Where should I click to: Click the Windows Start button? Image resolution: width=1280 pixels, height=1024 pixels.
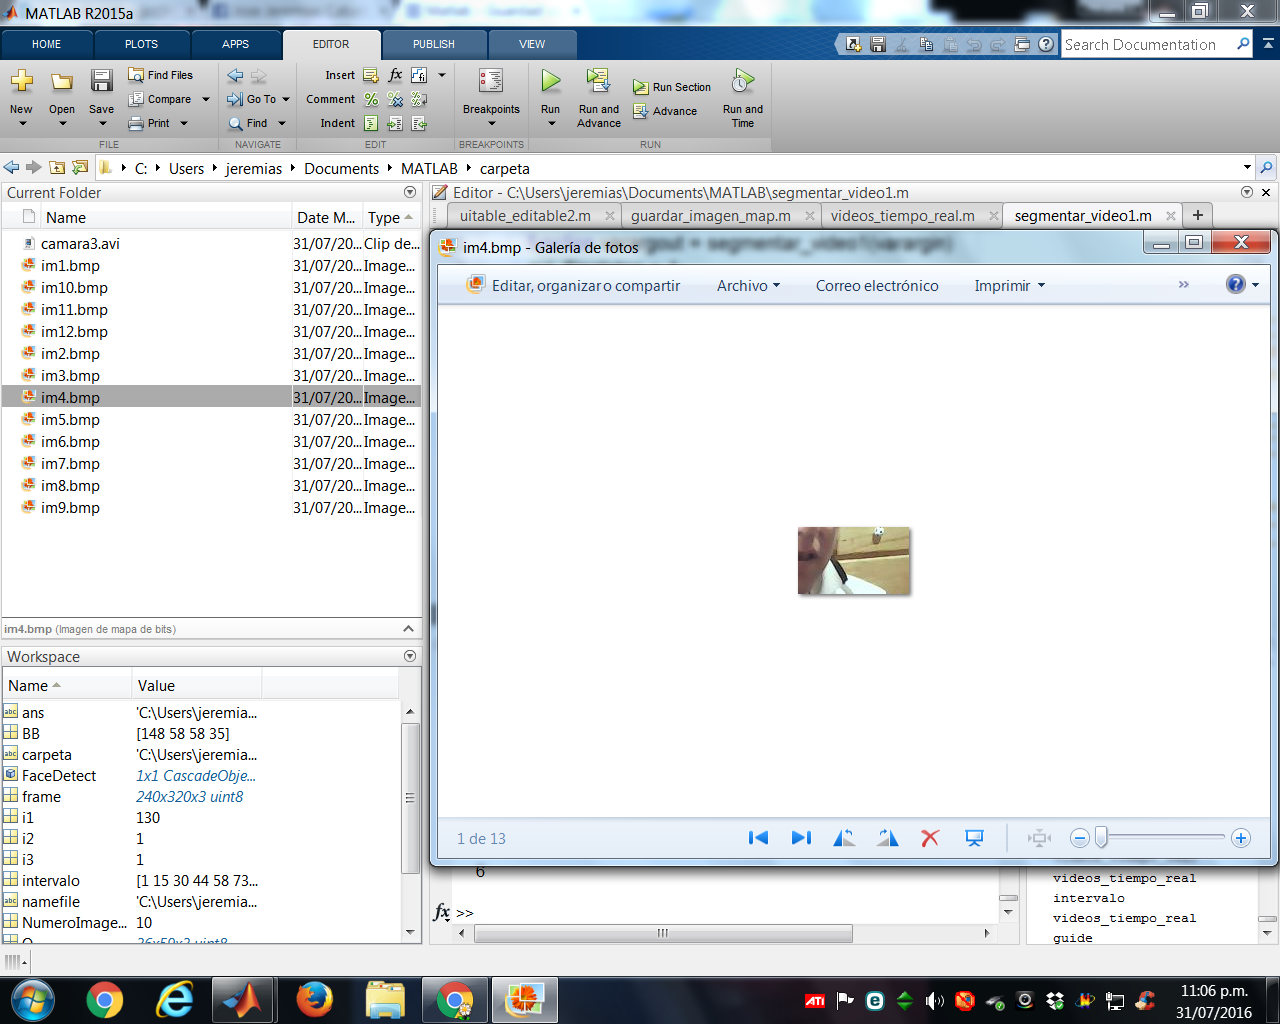tap(33, 999)
